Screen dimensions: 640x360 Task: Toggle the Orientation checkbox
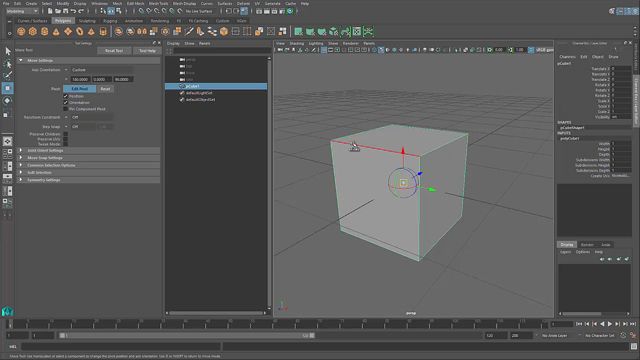tap(66, 102)
